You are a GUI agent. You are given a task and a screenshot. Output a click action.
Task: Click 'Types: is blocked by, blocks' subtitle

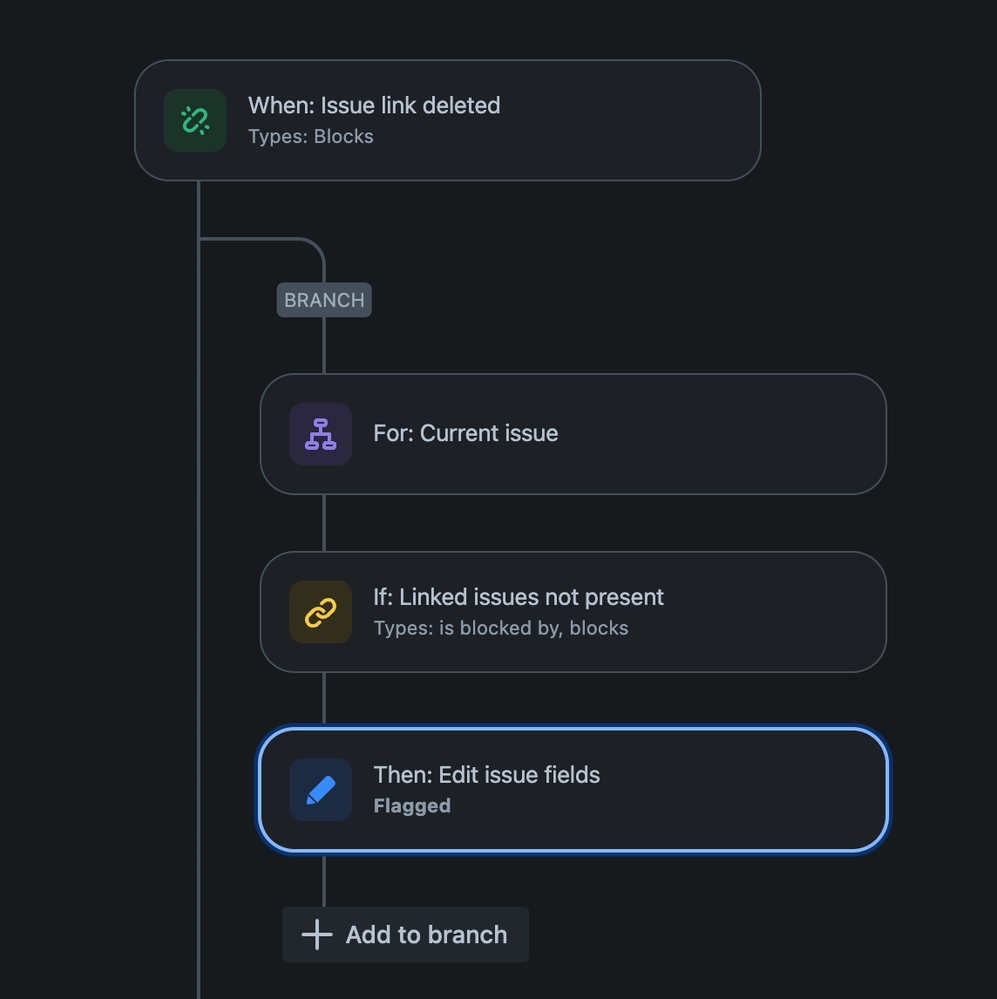point(500,629)
